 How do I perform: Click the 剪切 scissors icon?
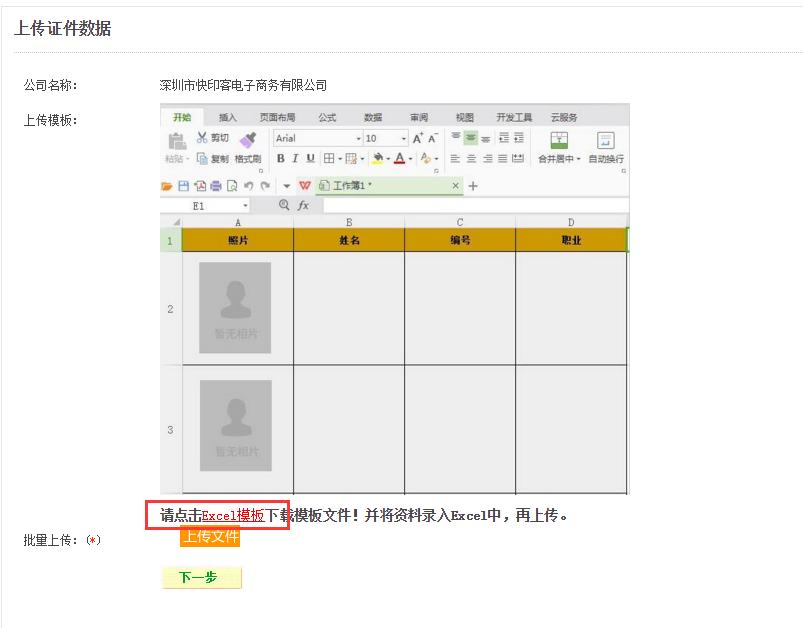202,138
